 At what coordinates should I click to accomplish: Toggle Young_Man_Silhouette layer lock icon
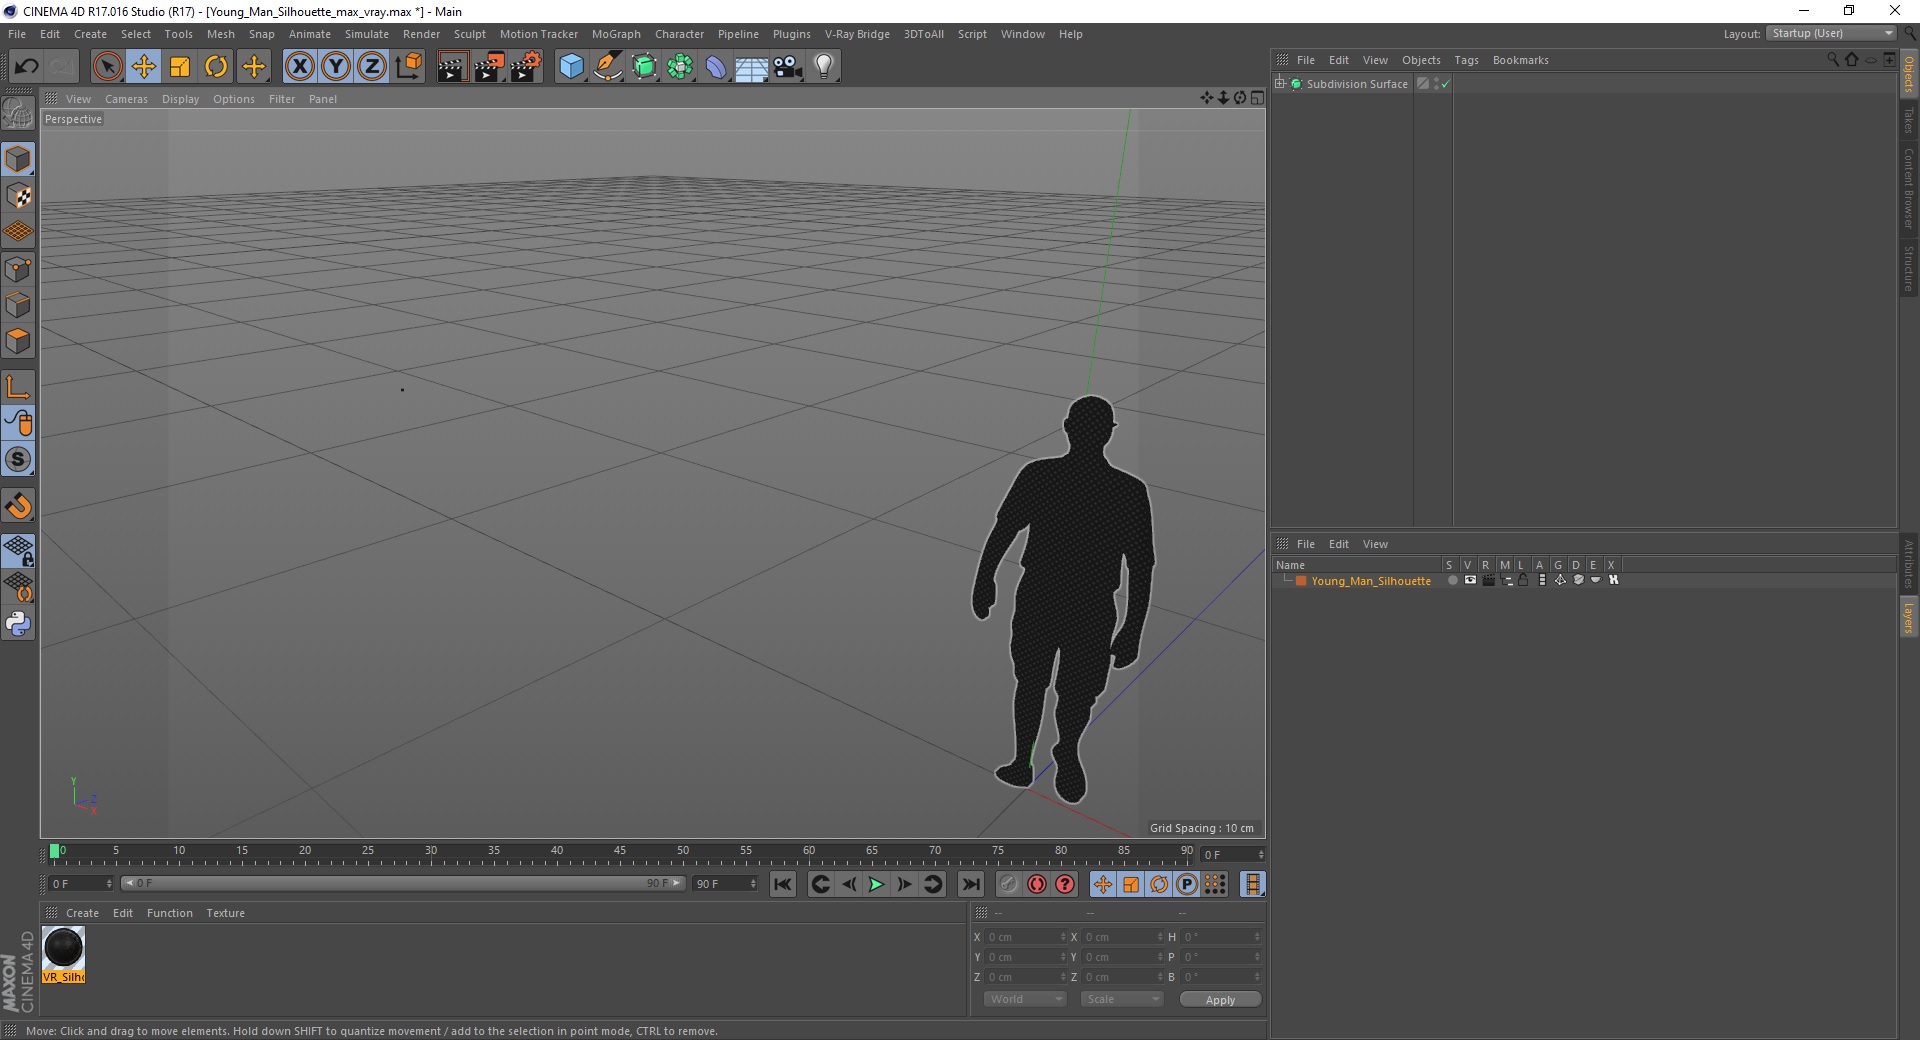click(x=1523, y=580)
